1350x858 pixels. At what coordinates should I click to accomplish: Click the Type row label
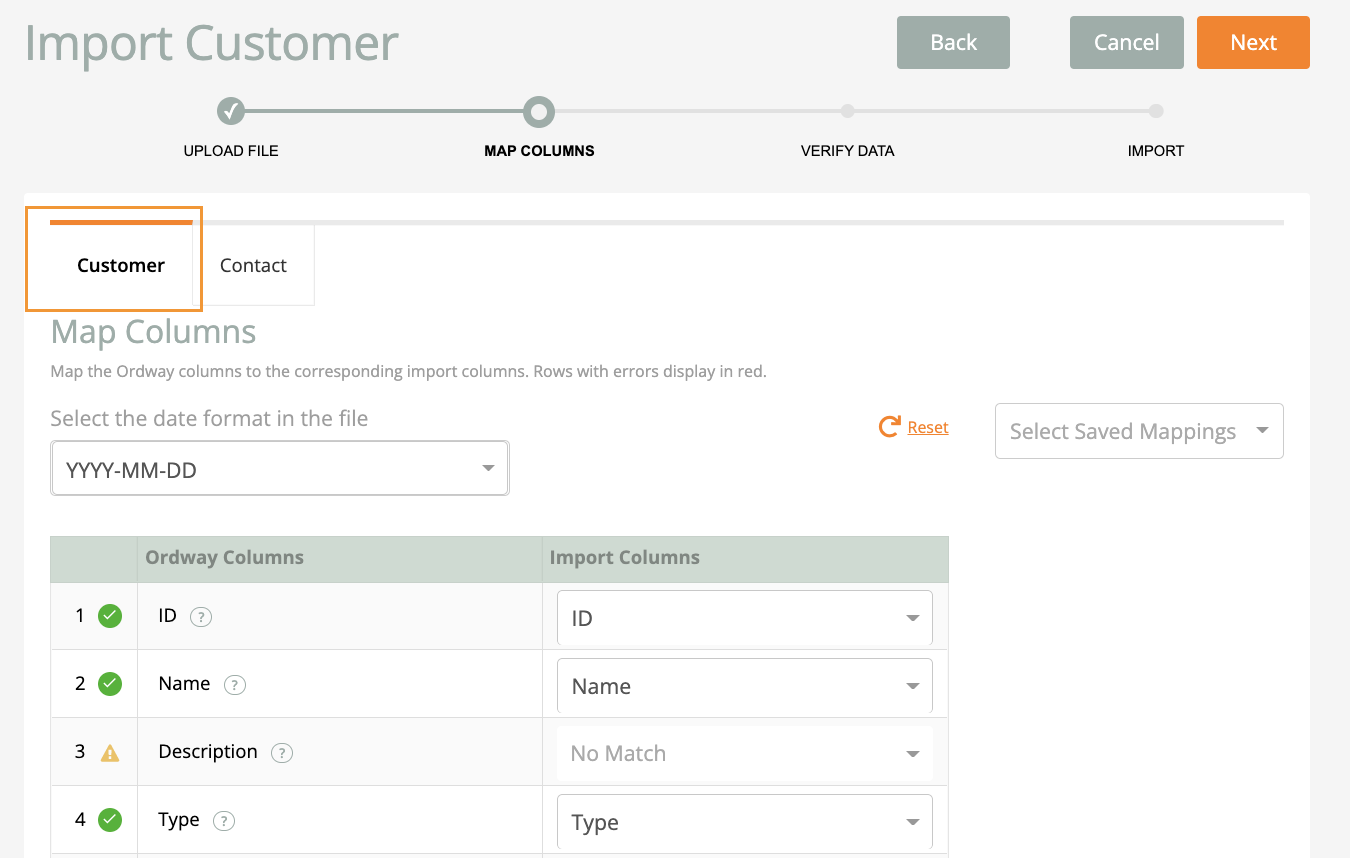tap(179, 820)
